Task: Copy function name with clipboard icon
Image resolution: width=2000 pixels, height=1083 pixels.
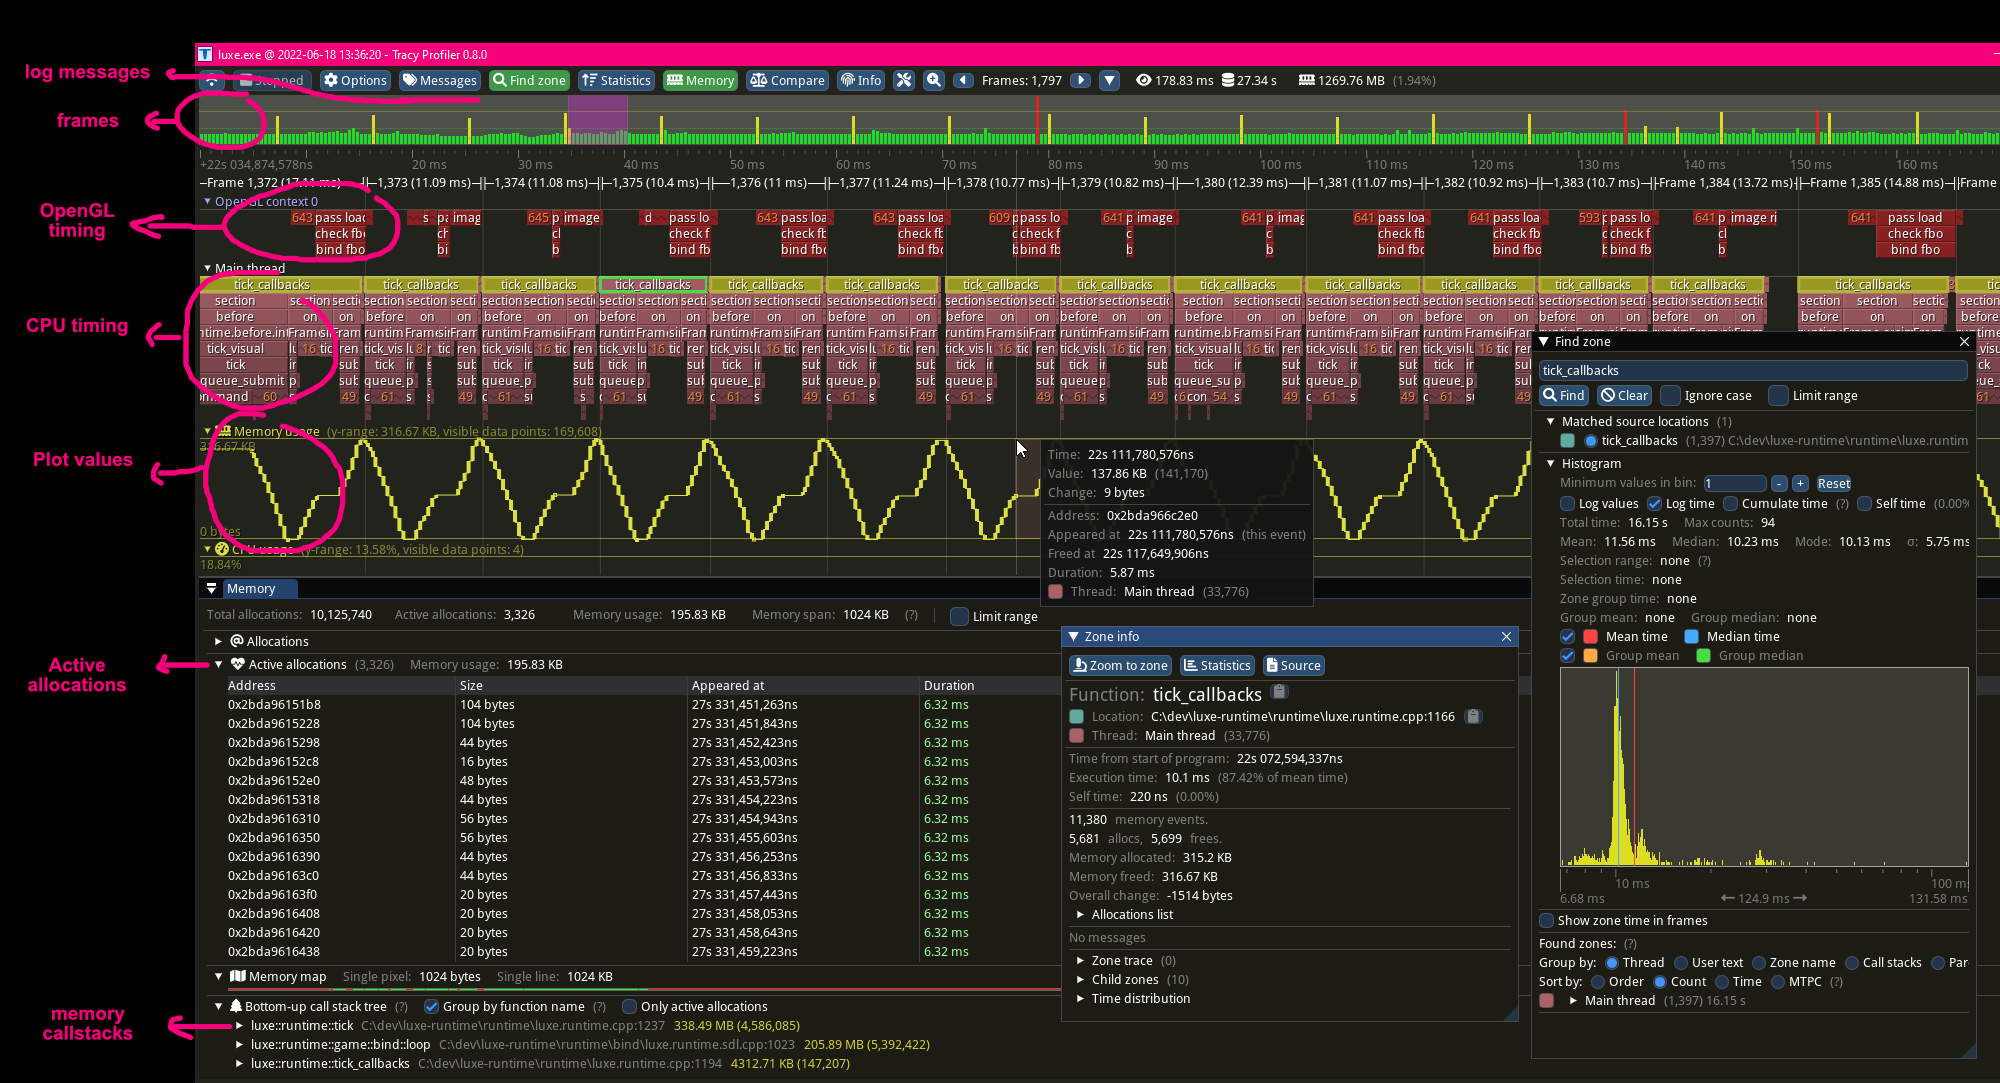Action: (1279, 692)
